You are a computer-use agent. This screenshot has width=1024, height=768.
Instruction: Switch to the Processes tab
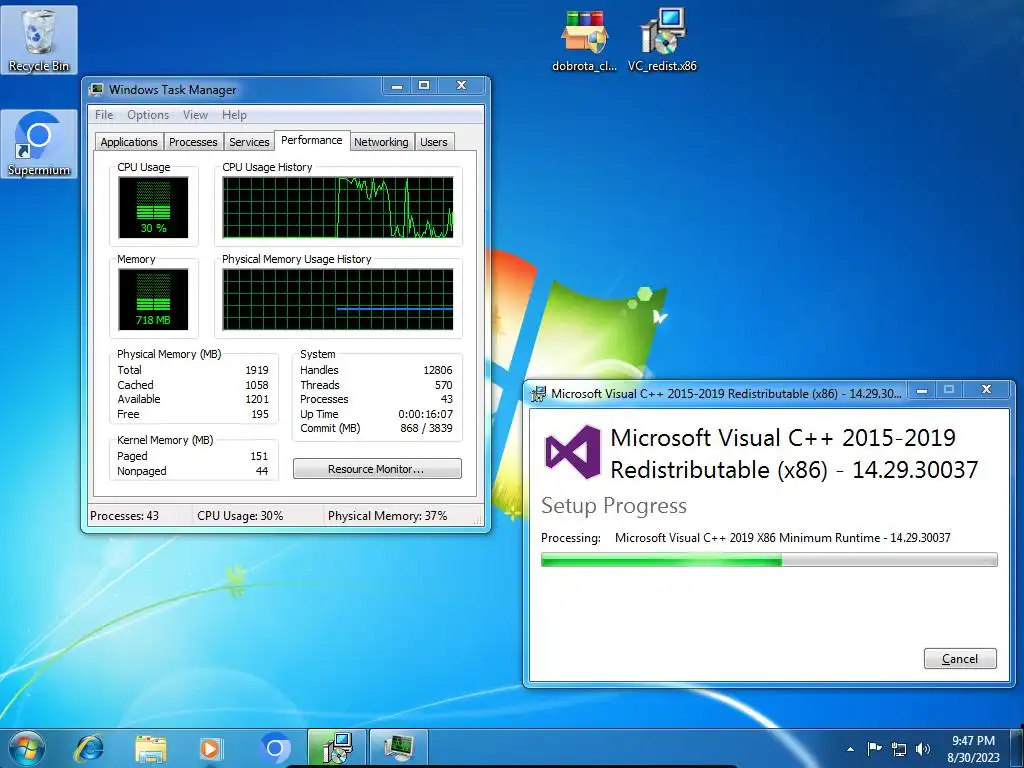[193, 142]
